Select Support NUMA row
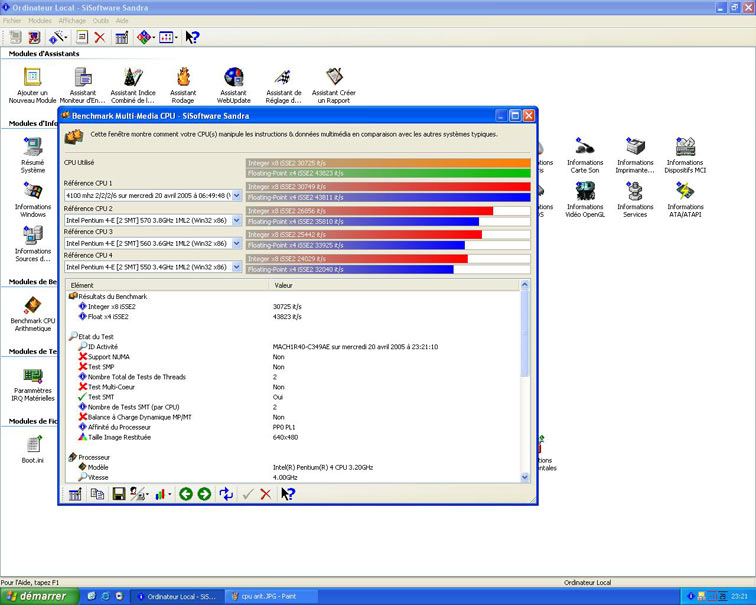 [293, 357]
